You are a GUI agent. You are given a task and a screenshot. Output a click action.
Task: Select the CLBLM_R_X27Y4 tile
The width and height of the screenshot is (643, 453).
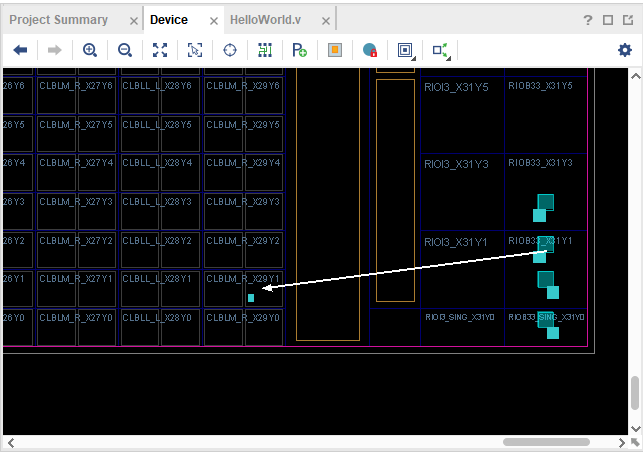coord(76,172)
